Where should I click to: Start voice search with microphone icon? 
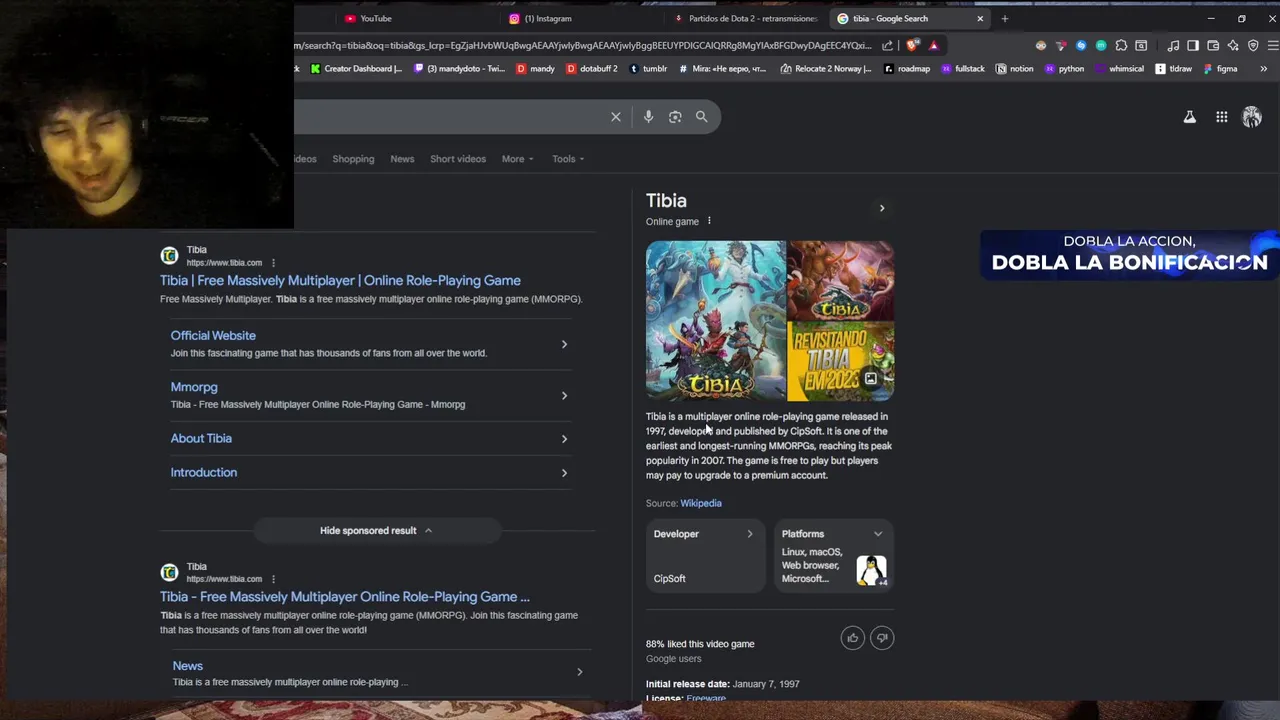648,117
